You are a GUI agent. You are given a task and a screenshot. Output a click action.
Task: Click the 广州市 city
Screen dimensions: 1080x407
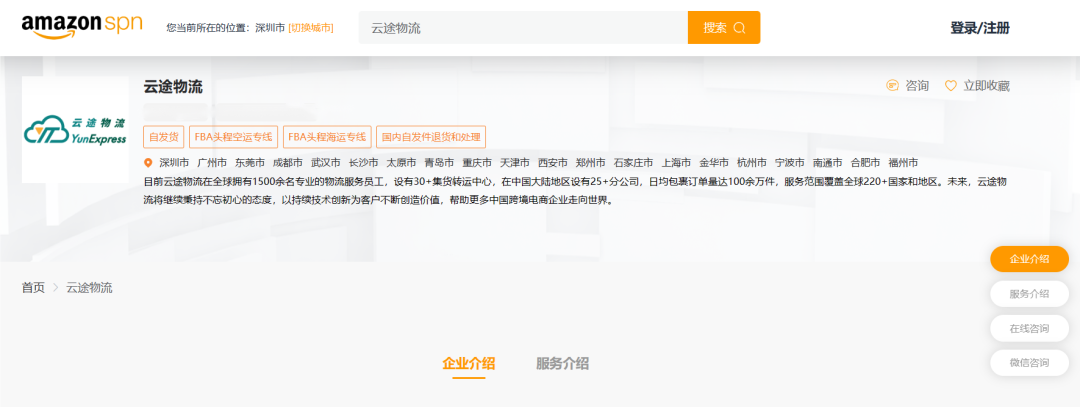pos(211,163)
